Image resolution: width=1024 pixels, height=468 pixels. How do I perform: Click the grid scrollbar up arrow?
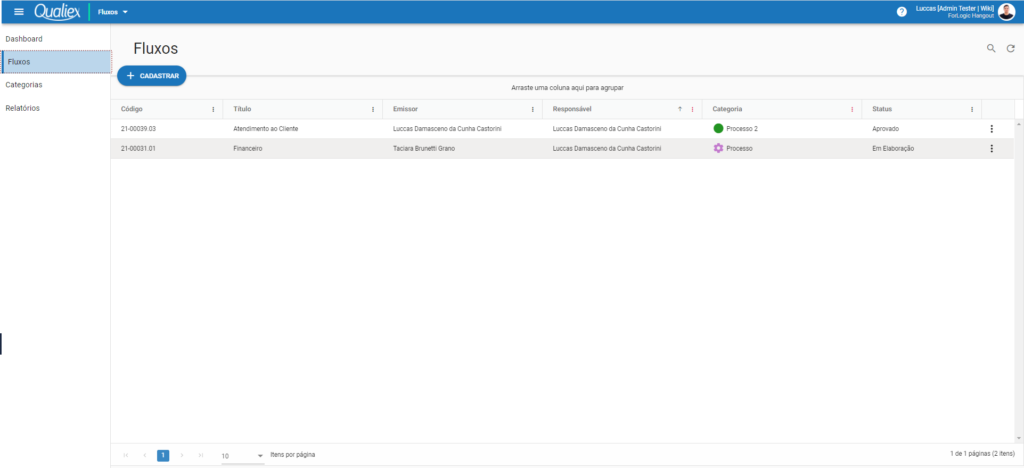point(1019,123)
